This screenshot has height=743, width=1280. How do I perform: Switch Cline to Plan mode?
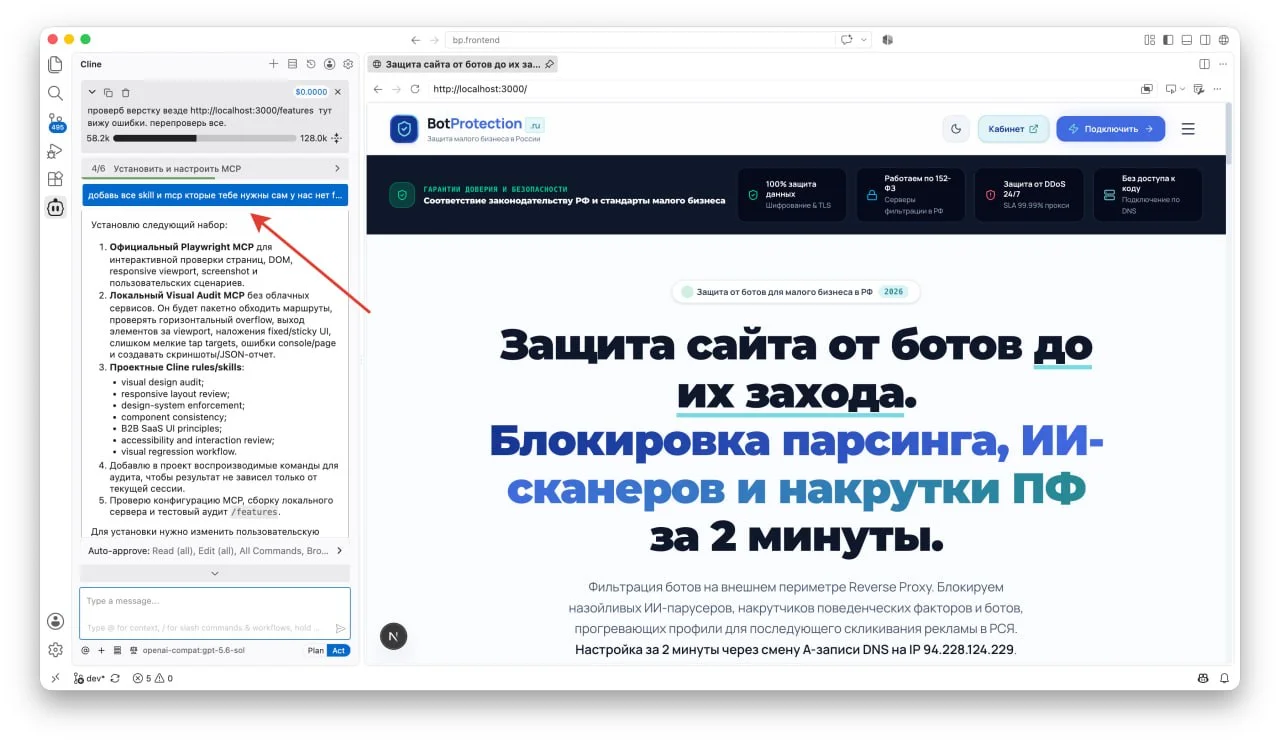315,650
